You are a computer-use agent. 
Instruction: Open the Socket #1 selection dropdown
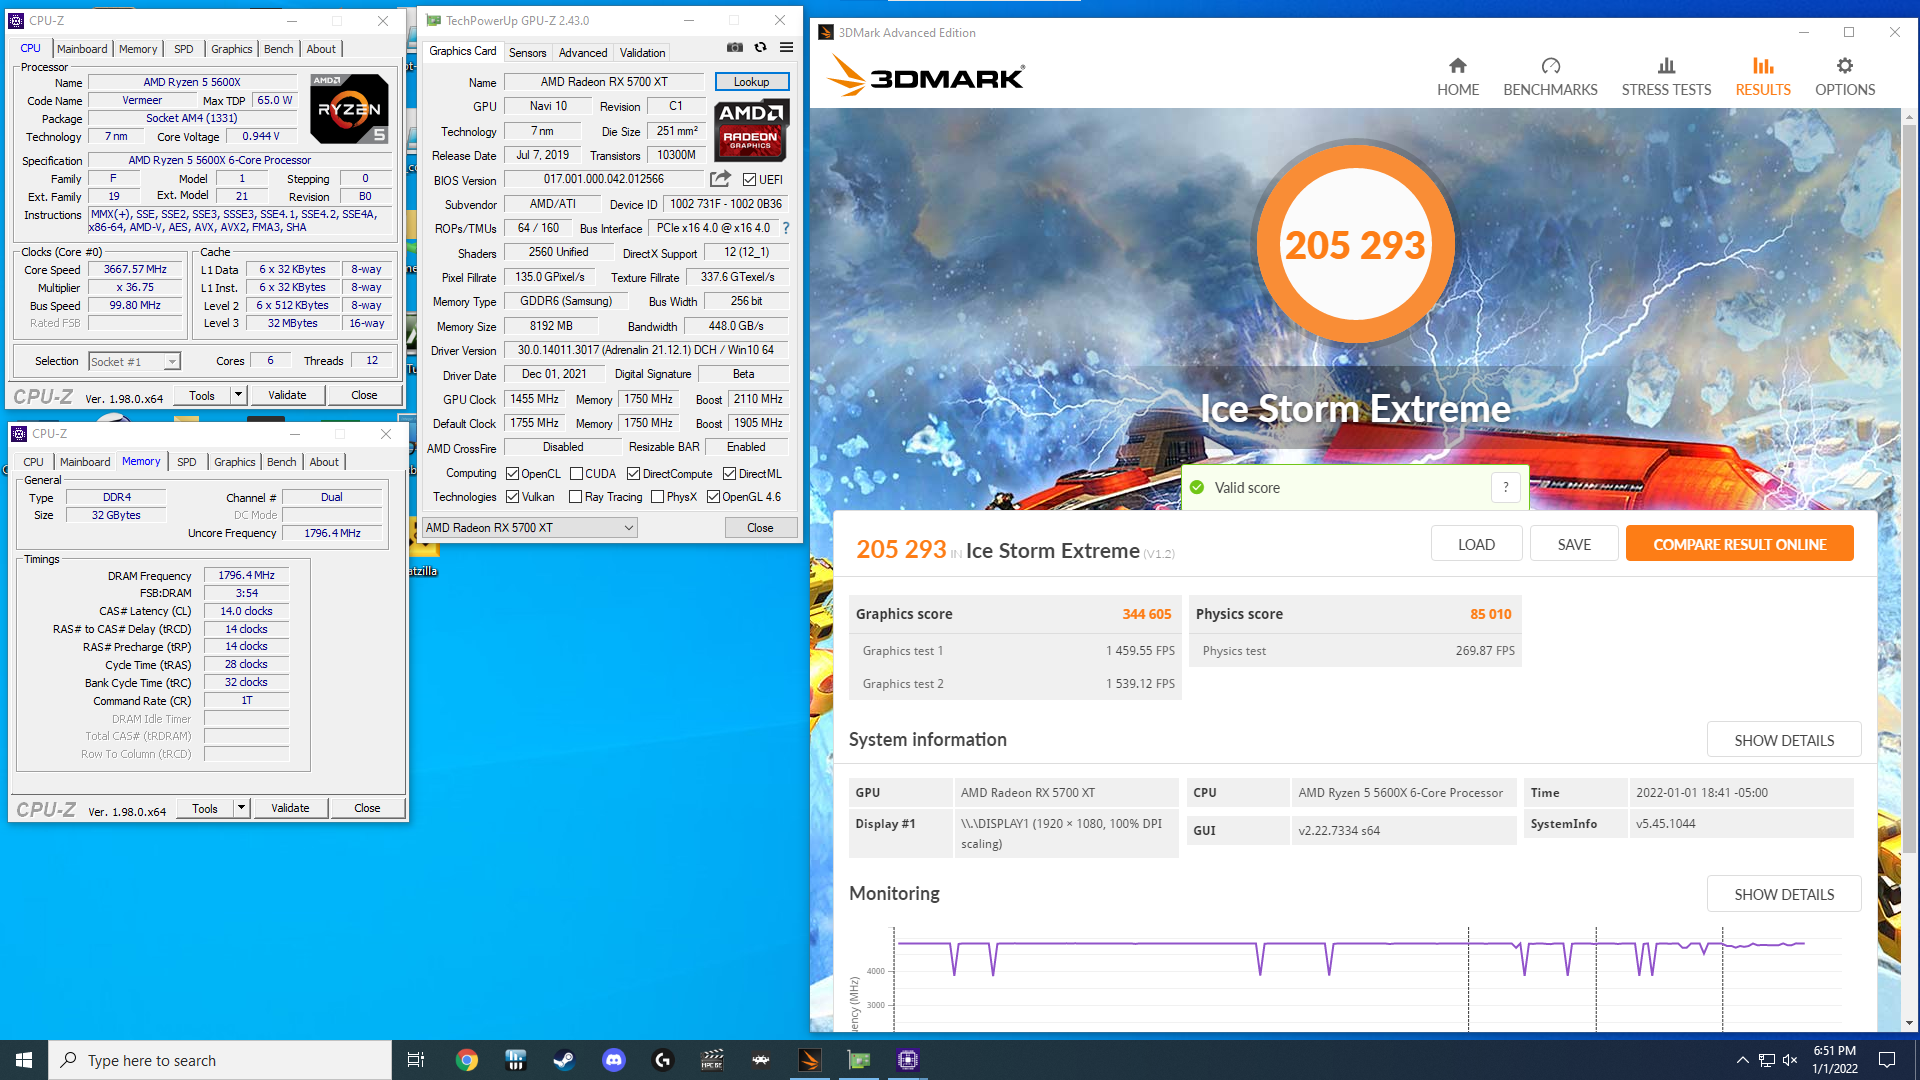[134, 362]
